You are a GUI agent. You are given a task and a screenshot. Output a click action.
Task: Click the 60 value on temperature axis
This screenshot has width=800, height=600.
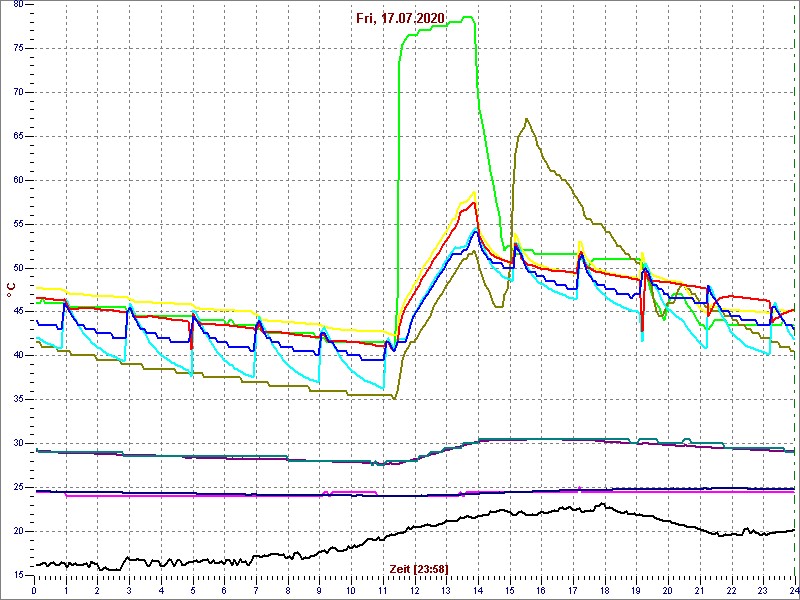pyautogui.click(x=18, y=180)
